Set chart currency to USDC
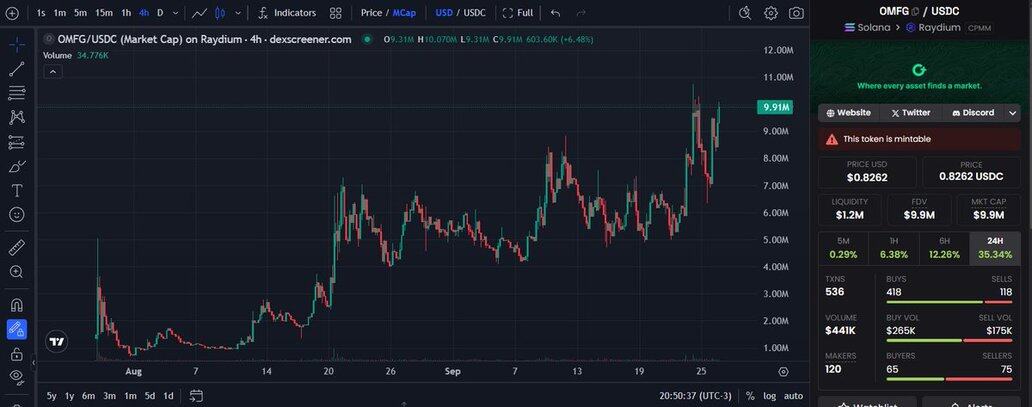Screen dimensions: 1032x407 (x=475, y=13)
